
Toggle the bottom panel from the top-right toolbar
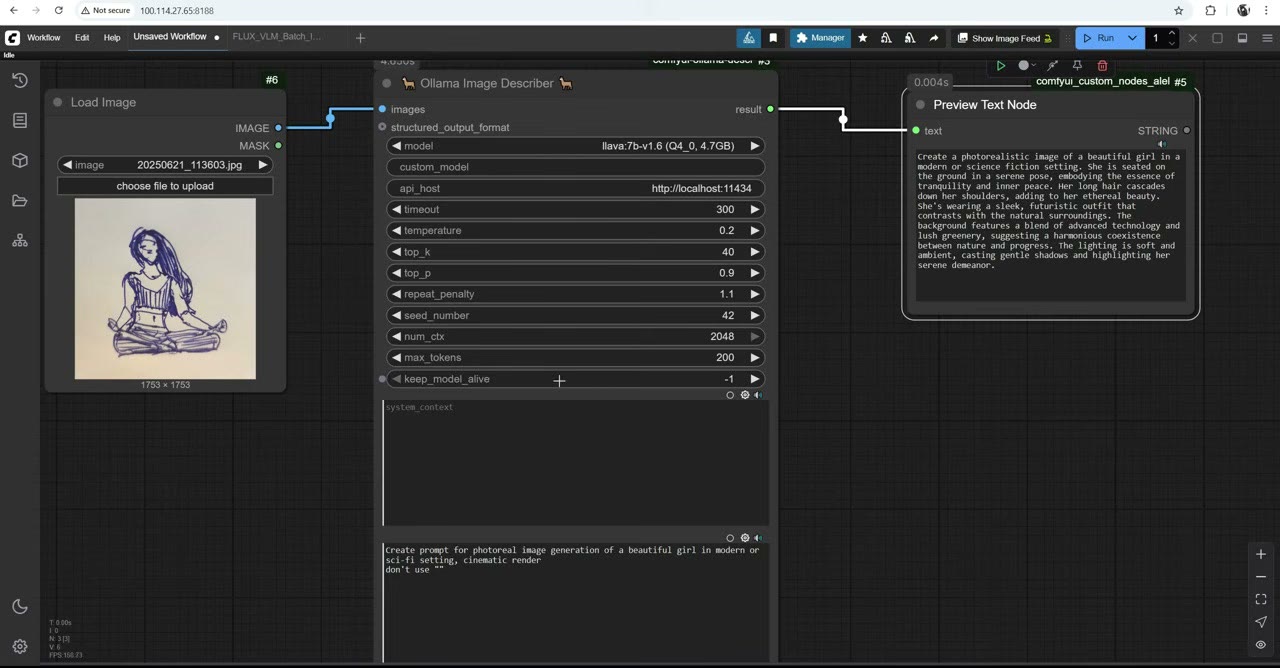tap(1242, 38)
